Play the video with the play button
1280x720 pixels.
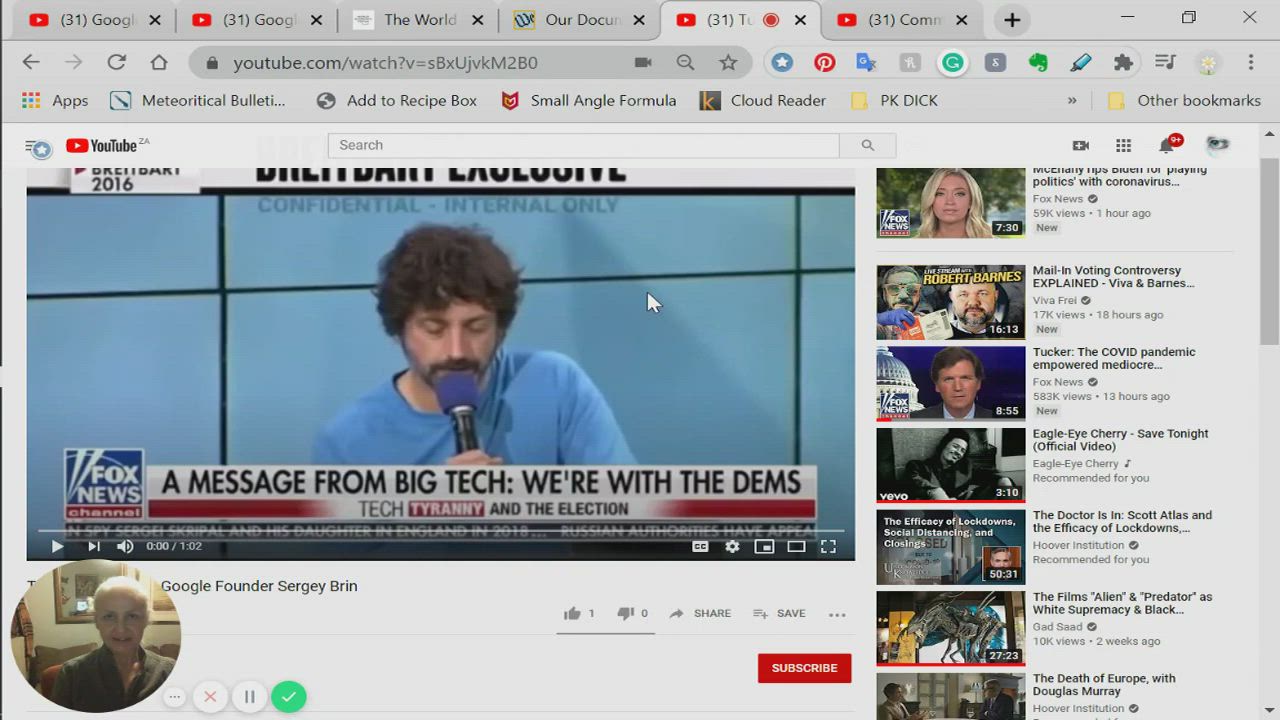point(57,546)
